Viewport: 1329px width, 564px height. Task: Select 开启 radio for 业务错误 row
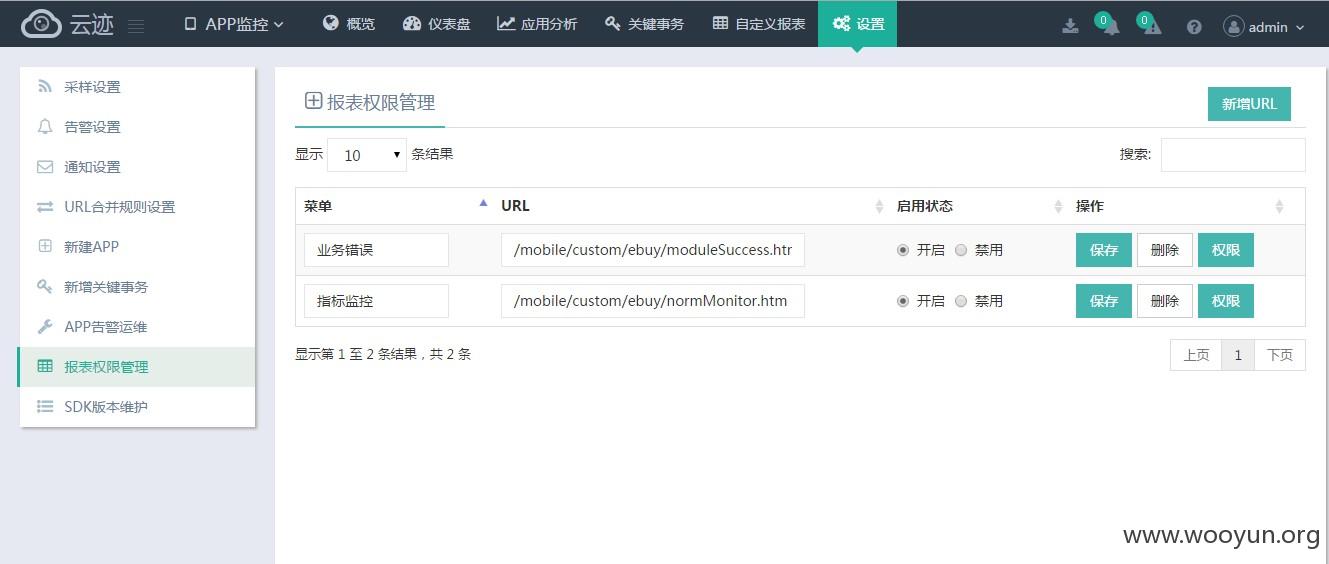pyautogui.click(x=903, y=250)
